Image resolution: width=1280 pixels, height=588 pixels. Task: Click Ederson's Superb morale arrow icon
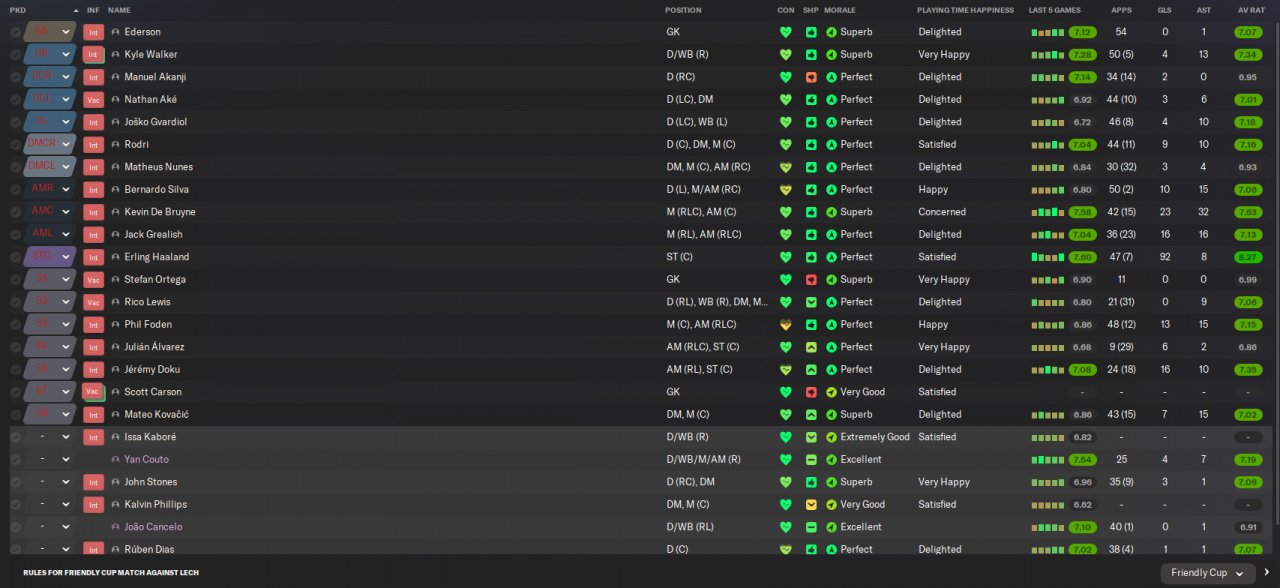pos(831,32)
